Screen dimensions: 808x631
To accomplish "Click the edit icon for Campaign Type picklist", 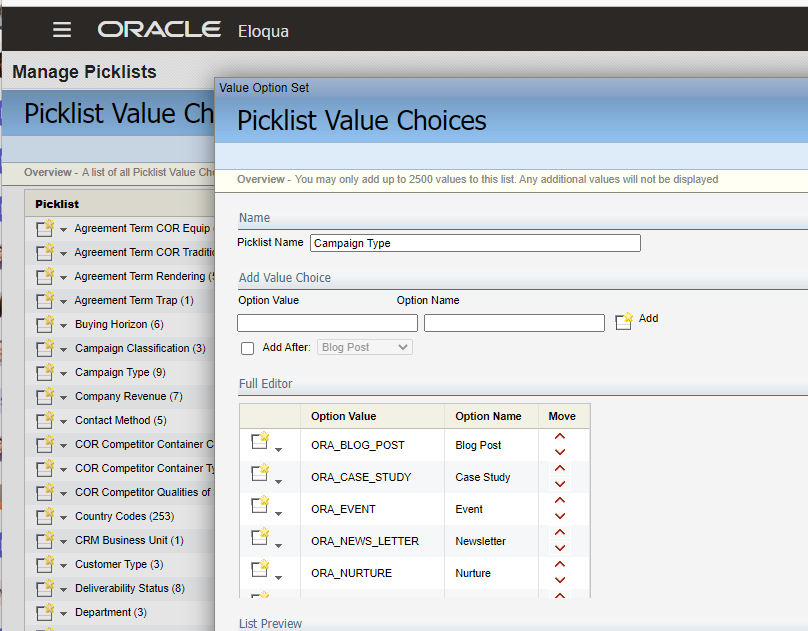I will (x=45, y=372).
